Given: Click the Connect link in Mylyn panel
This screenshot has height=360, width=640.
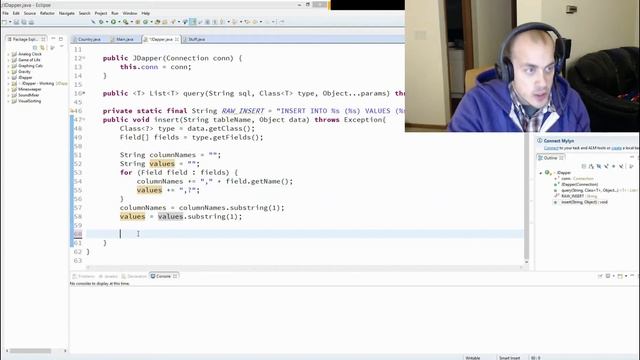Looking at the screenshot, I should click(x=551, y=148).
